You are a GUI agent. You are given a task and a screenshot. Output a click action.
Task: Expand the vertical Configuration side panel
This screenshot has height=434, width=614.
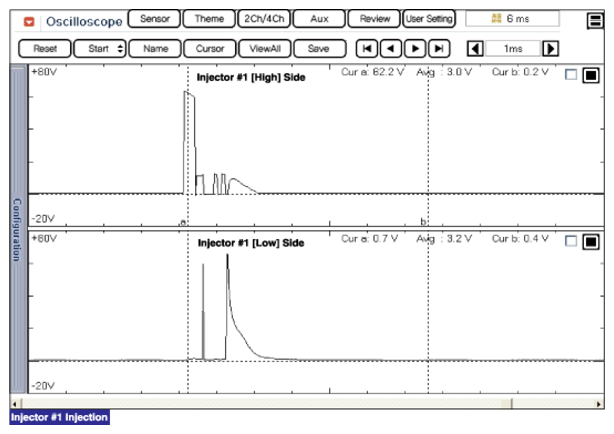pos(16,230)
